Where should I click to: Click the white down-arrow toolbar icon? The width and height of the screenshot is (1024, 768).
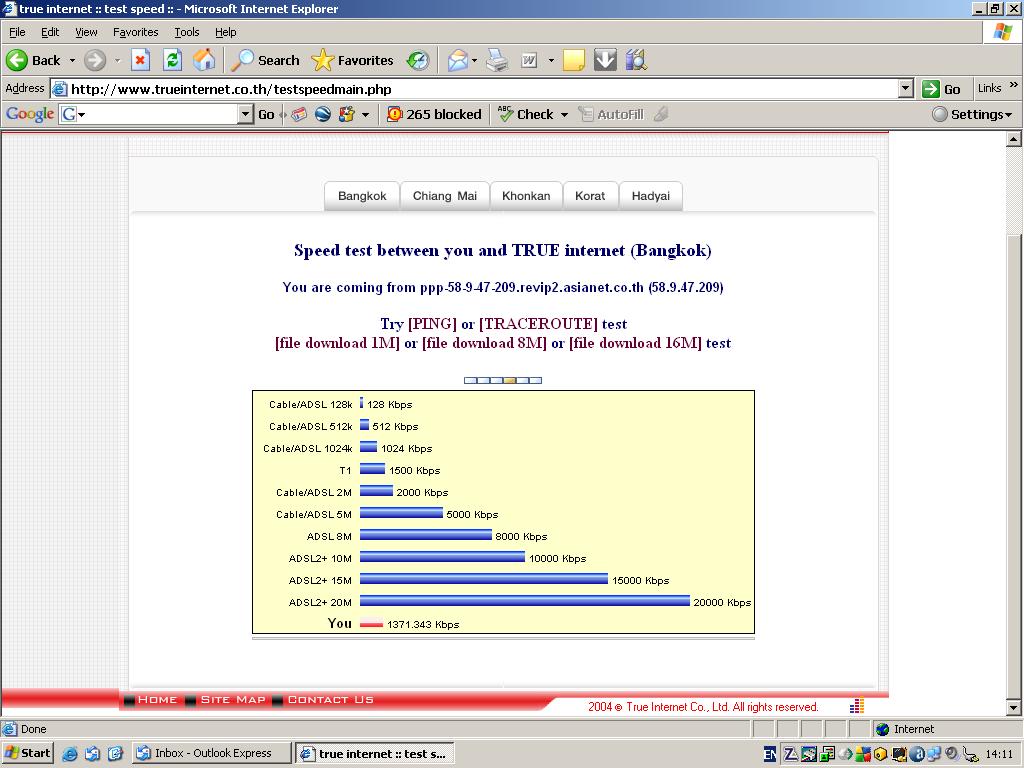point(605,61)
